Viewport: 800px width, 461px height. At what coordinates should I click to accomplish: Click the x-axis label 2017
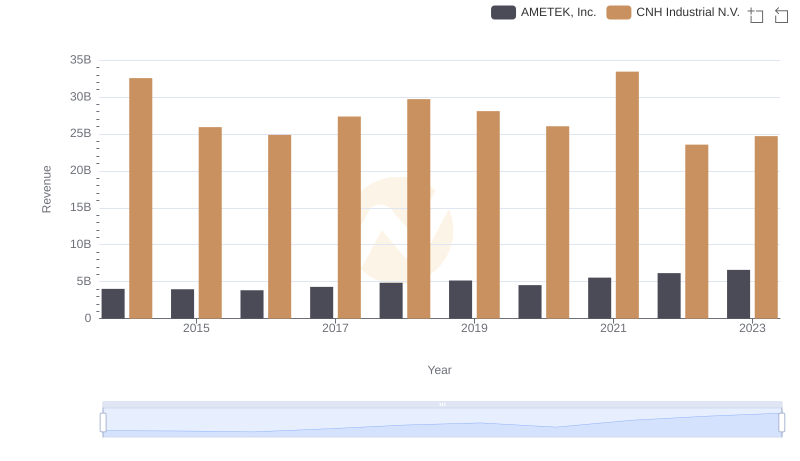tap(335, 328)
